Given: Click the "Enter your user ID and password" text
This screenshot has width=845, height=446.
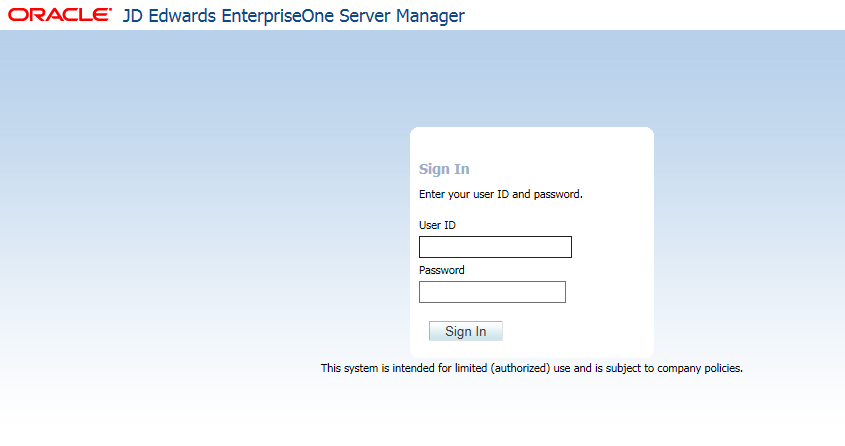Looking at the screenshot, I should [x=500, y=194].
